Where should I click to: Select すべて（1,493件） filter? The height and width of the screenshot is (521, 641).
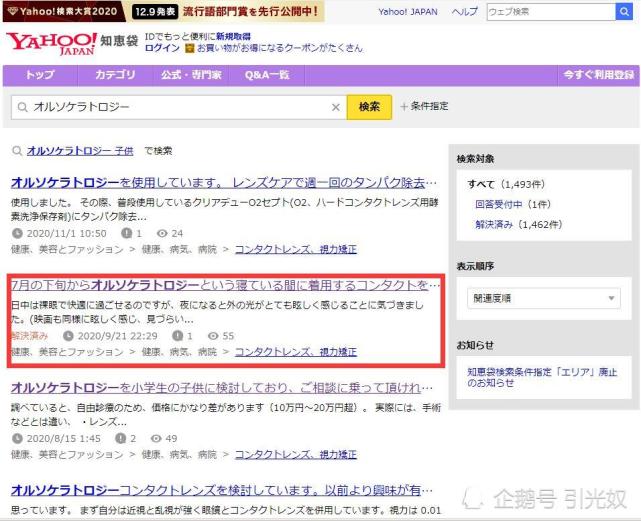point(506,184)
